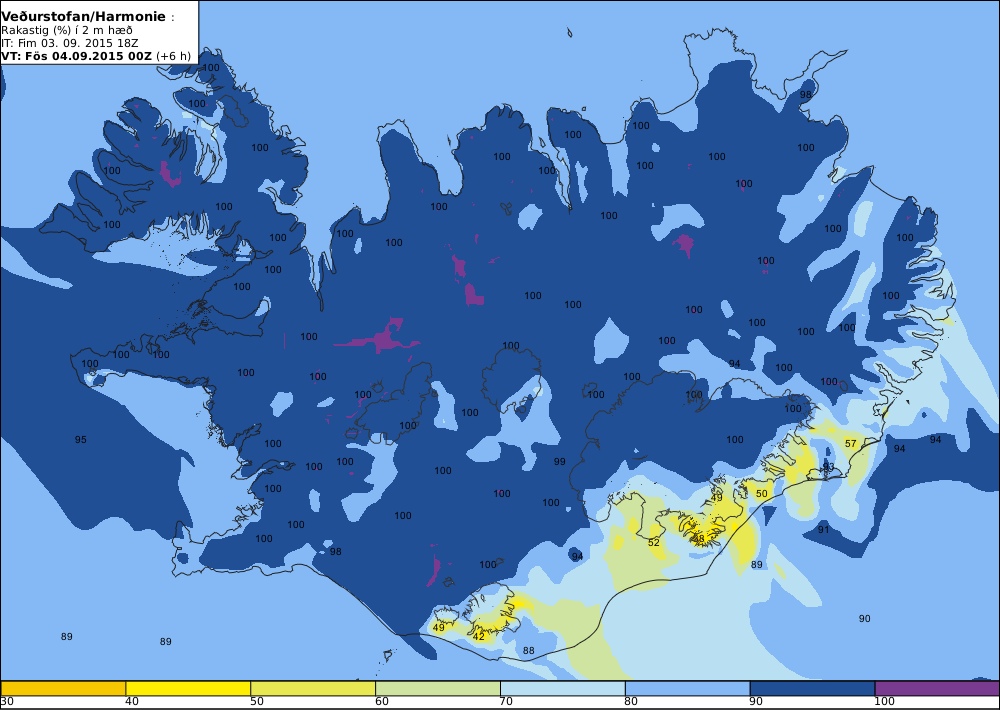Image resolution: width=1000 pixels, height=710 pixels.
Task: Click the value 99 in central Iceland
Action: [x=559, y=461]
